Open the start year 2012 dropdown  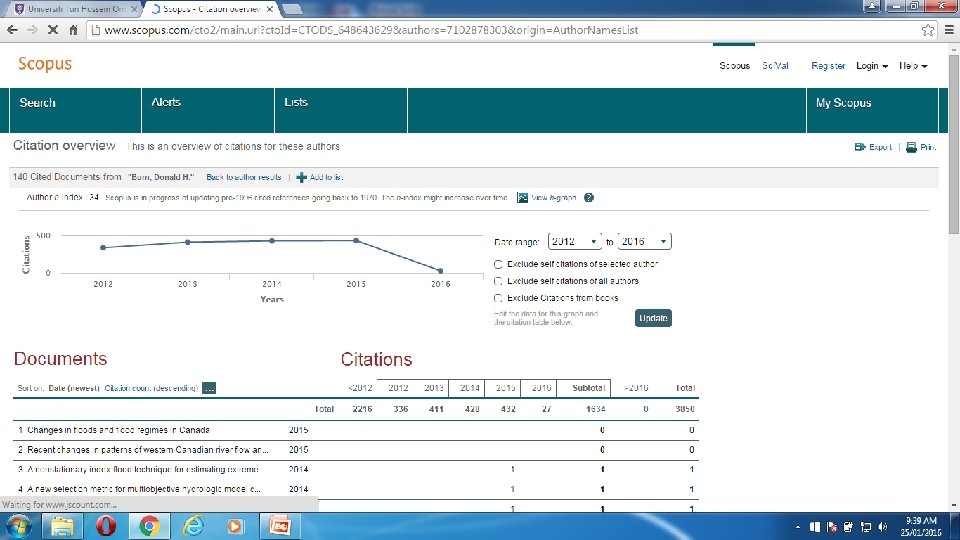574,241
